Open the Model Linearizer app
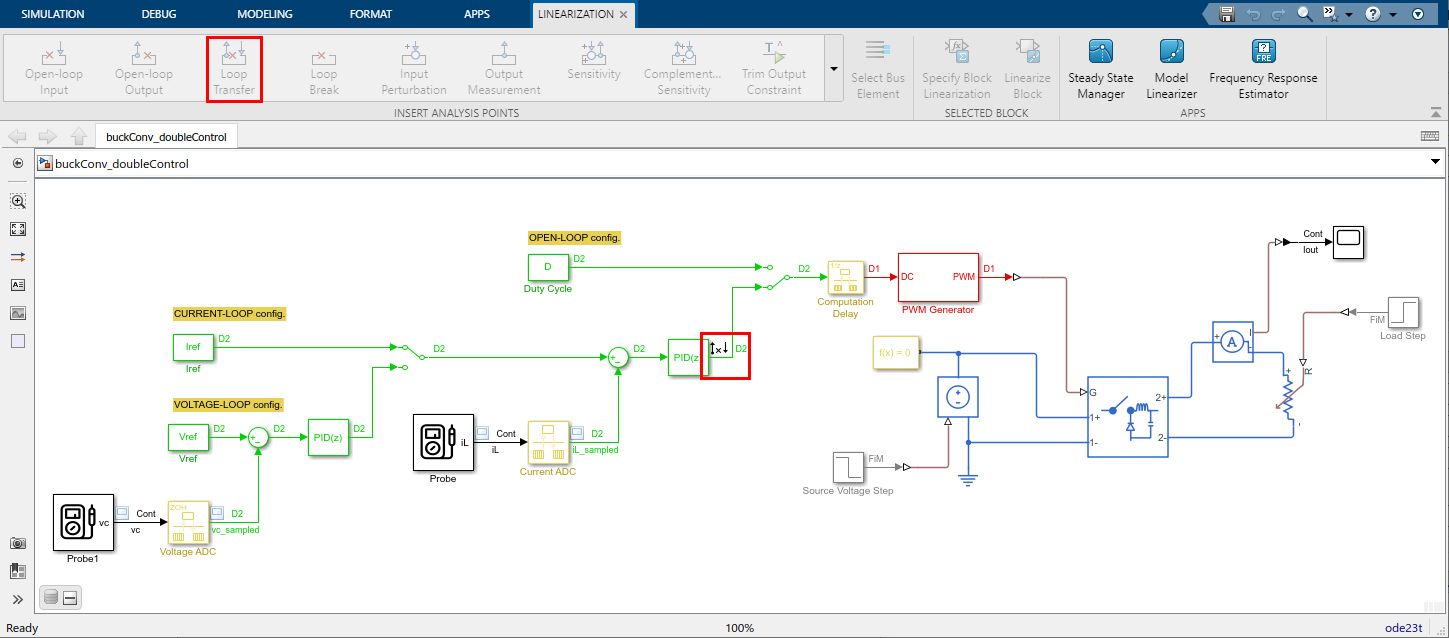 [1170, 67]
